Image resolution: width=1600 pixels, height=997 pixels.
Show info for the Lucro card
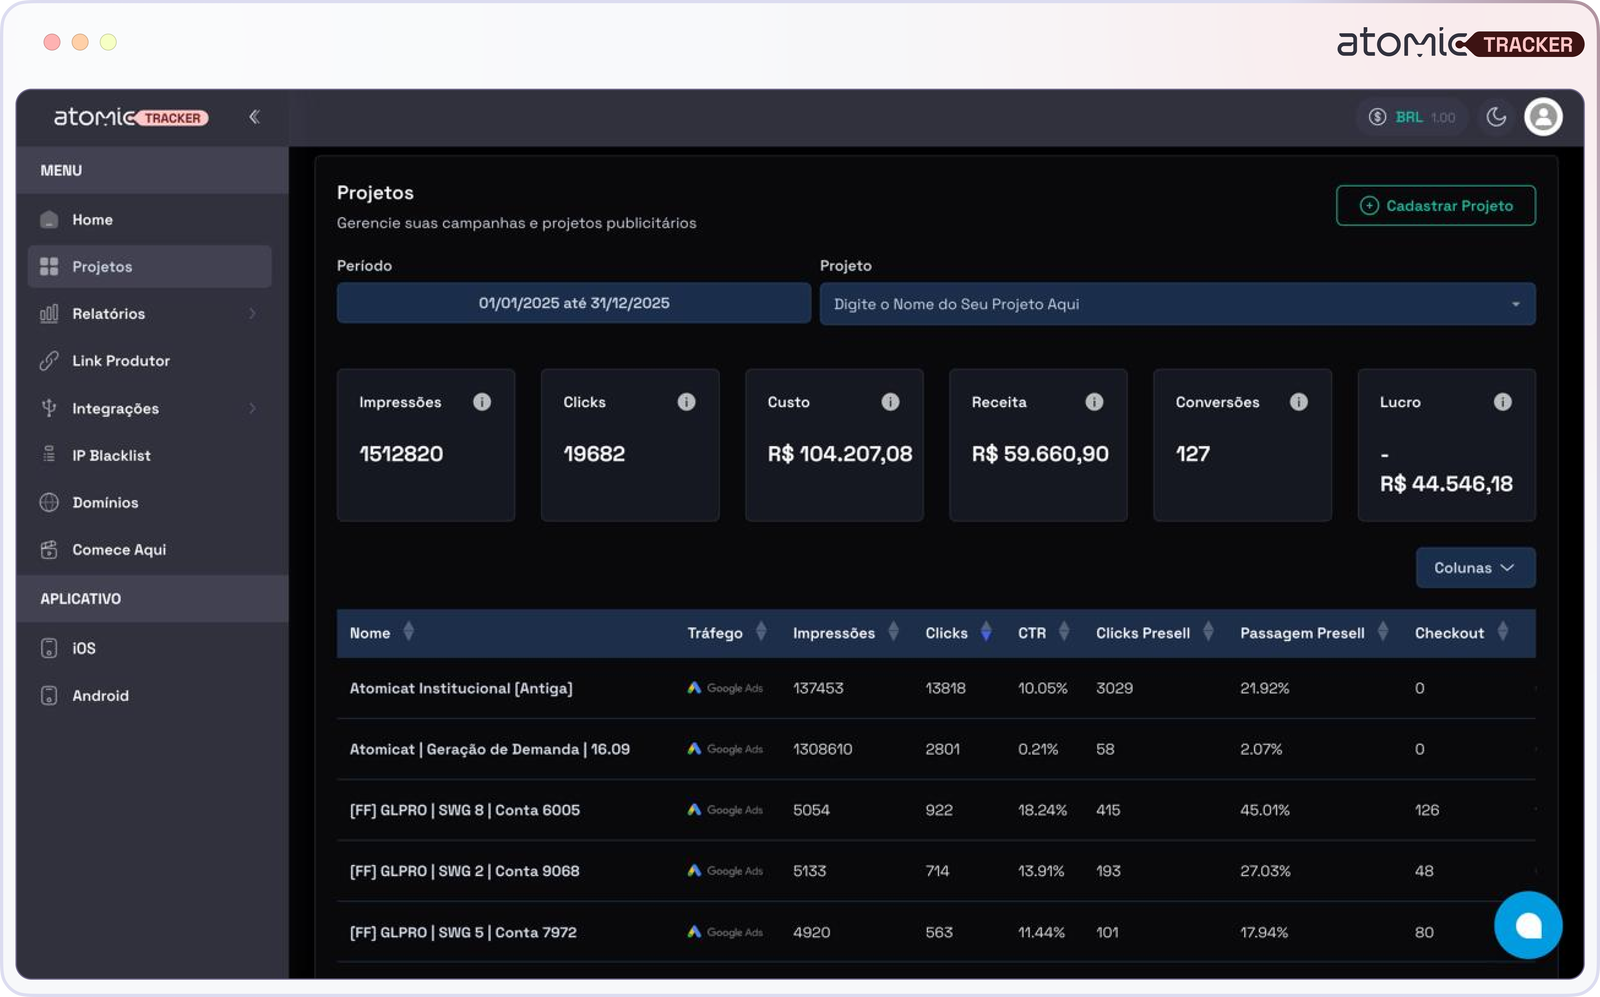pos(1502,402)
